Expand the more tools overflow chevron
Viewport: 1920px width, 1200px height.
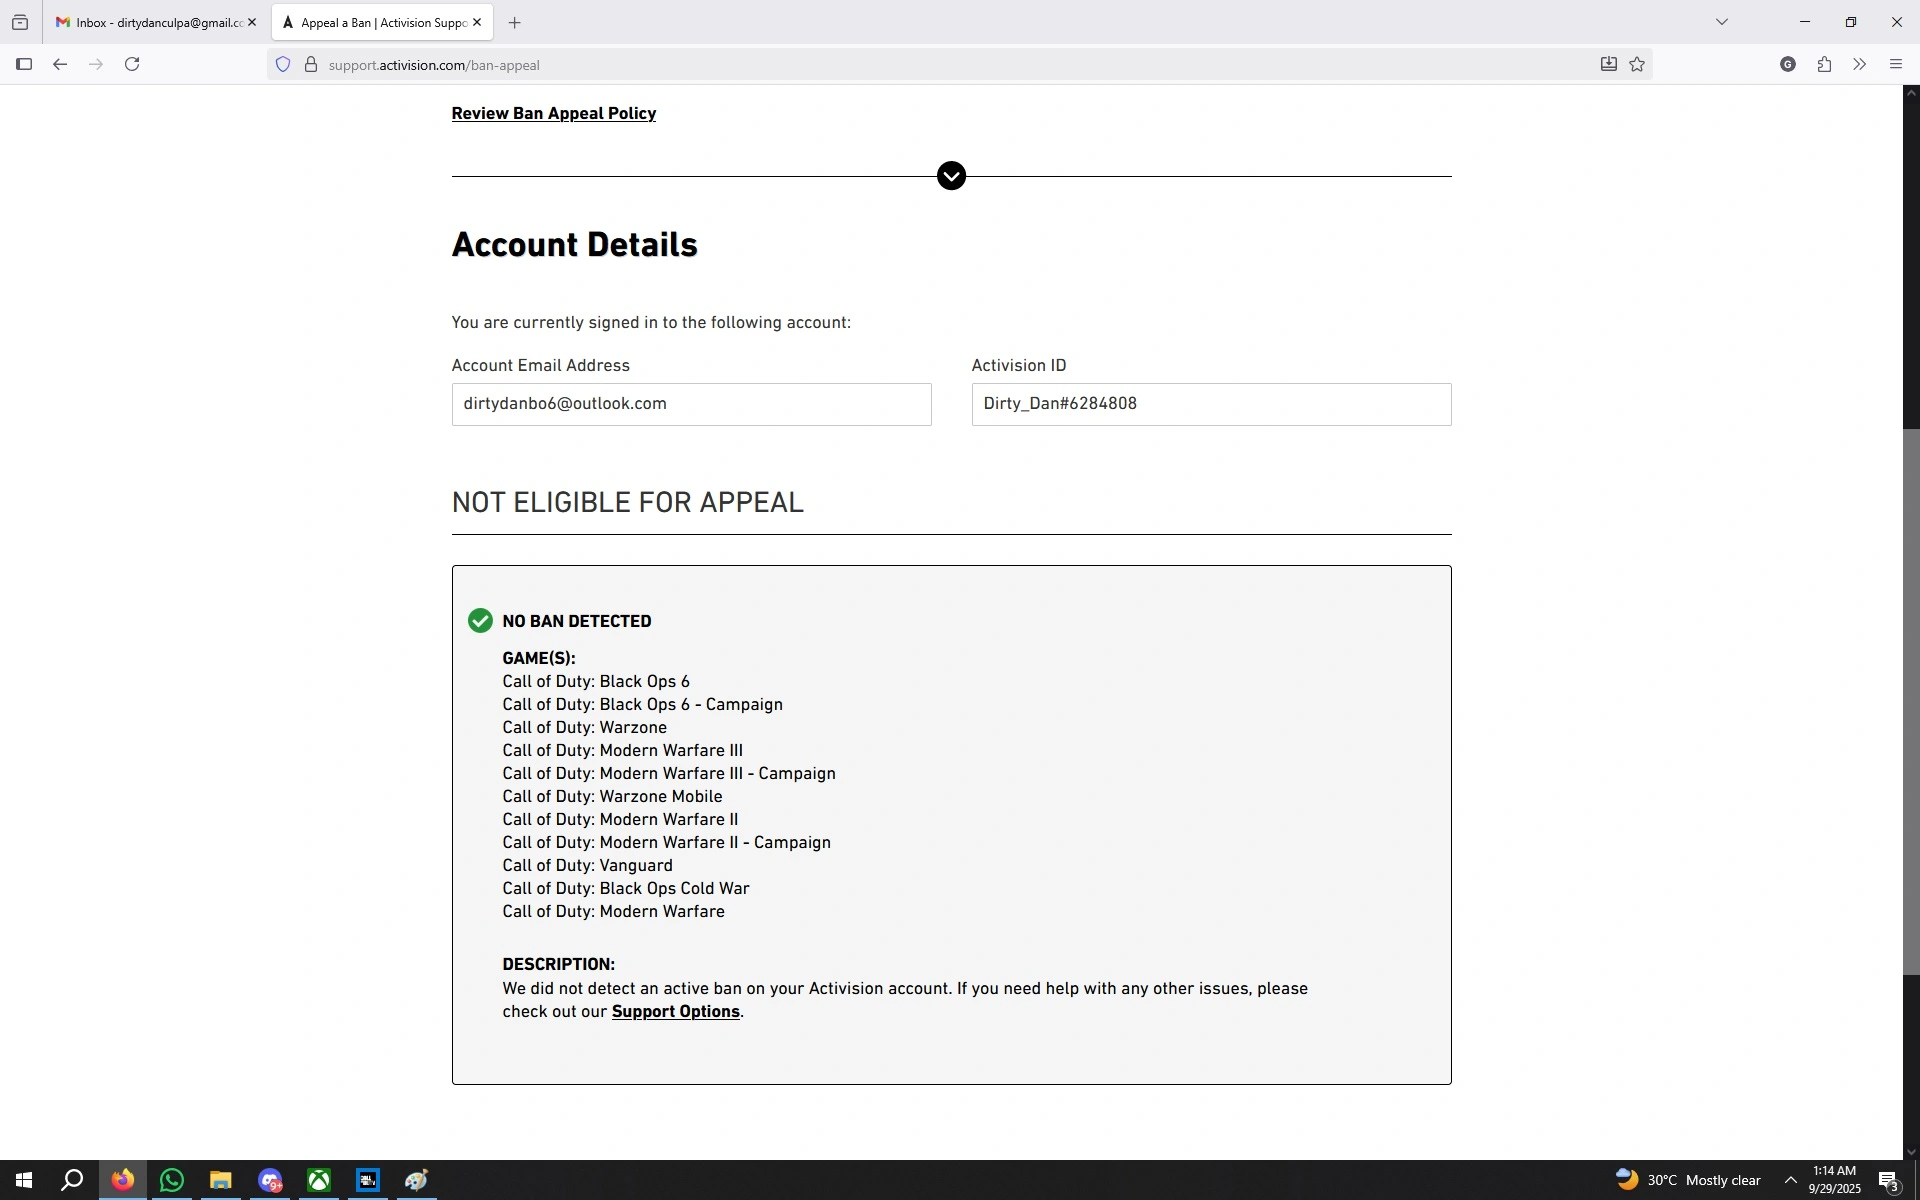[1859, 65]
